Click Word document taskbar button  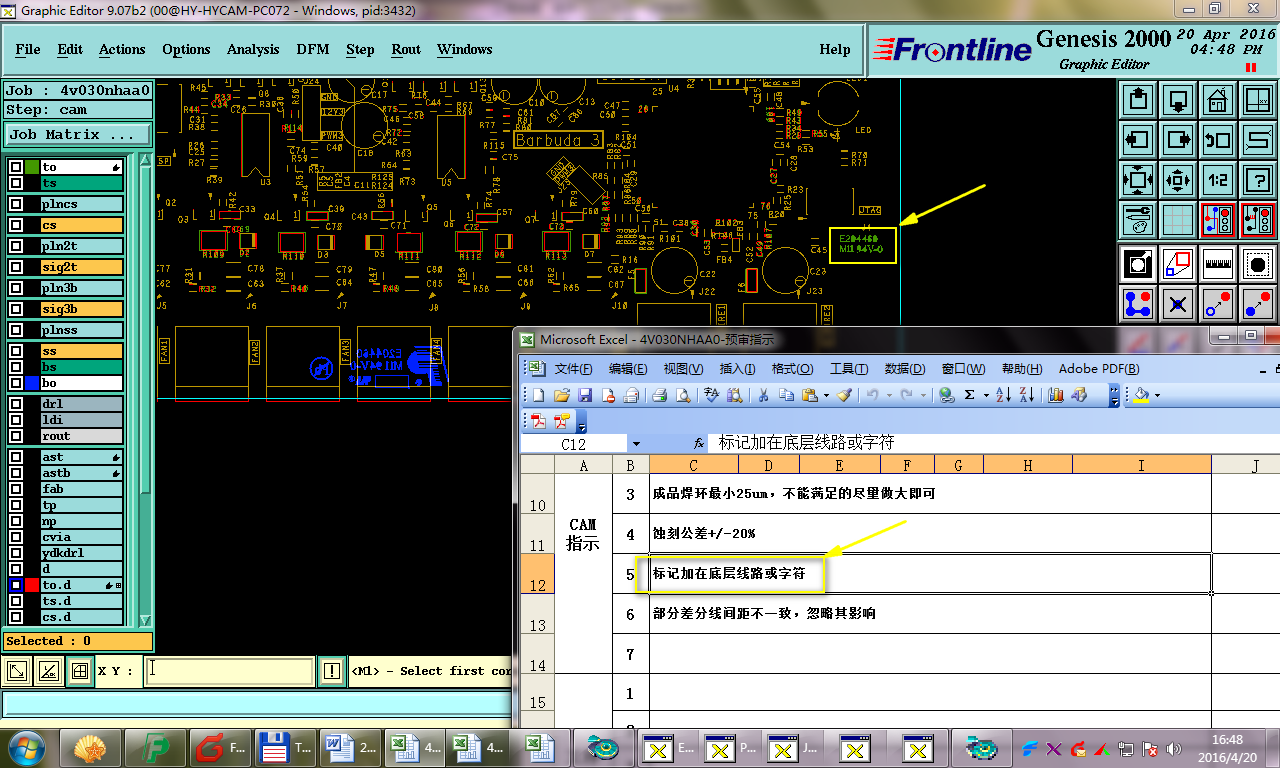(x=349, y=747)
